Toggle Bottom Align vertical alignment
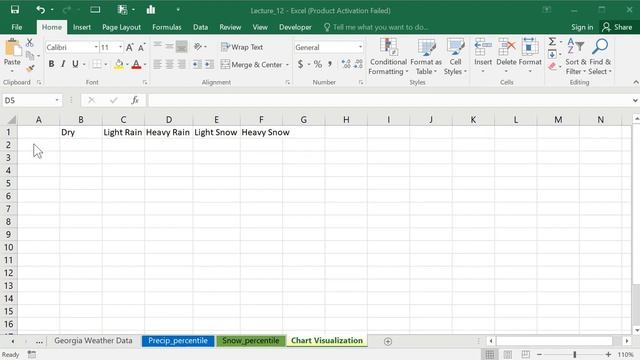Screen dimensions: 640x360 pyautogui.click(x=182, y=47)
